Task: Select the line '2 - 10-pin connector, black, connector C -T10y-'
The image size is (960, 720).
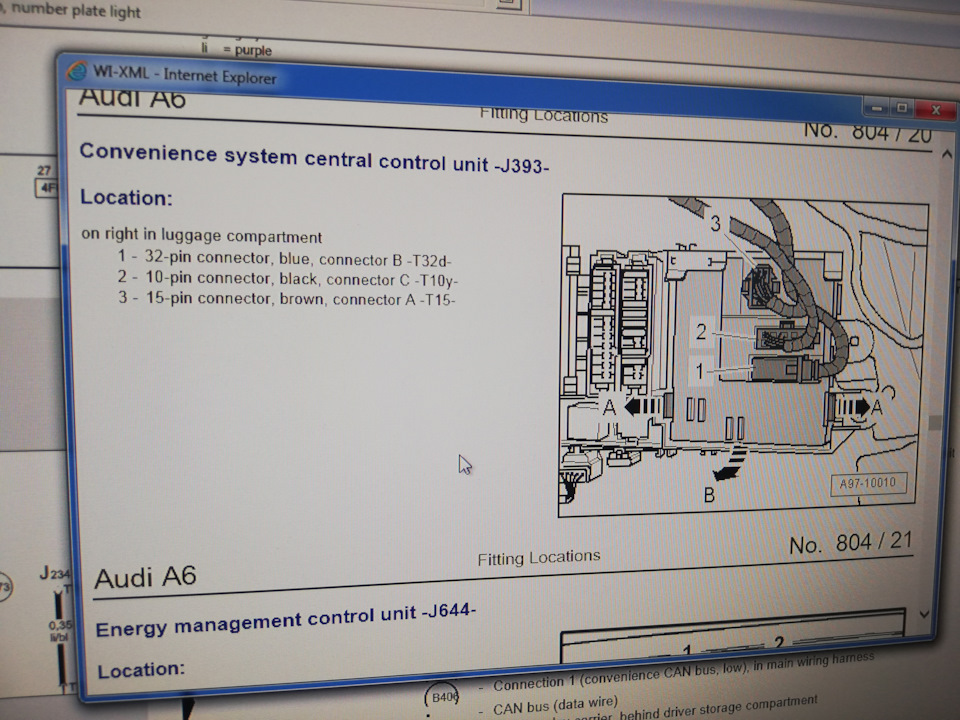Action: pos(288,279)
